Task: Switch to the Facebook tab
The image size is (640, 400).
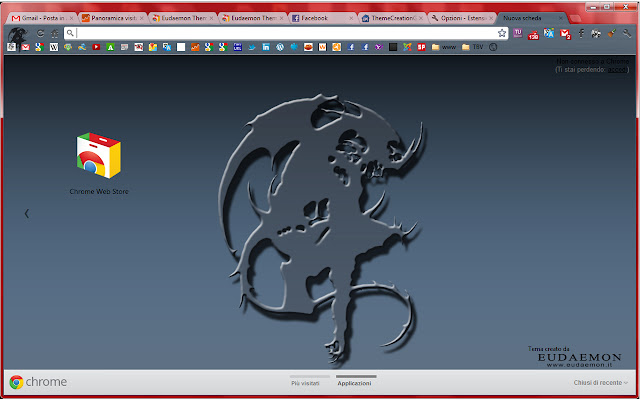Action: coord(322,18)
